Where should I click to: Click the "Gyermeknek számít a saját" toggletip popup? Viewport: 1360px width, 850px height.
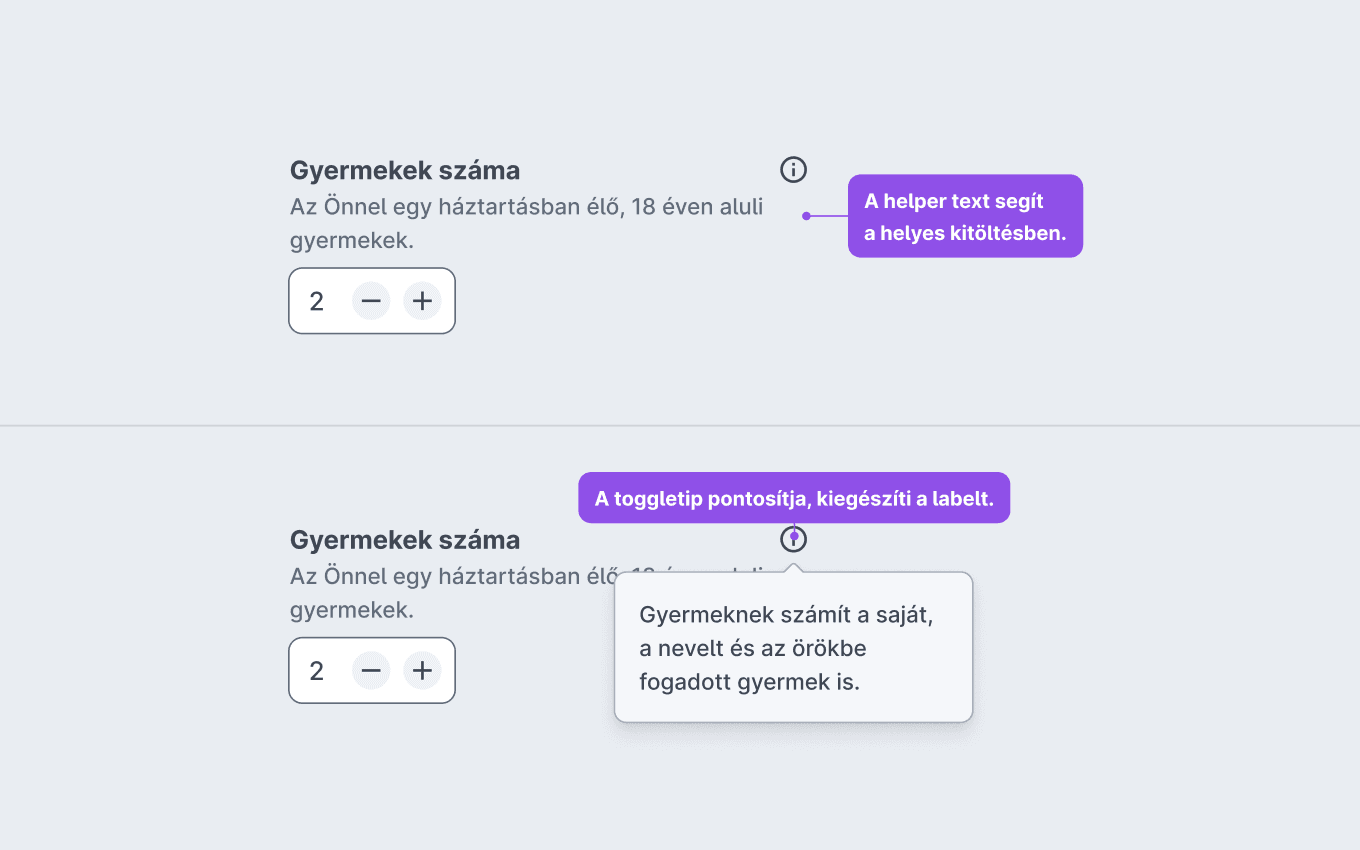tap(793, 647)
